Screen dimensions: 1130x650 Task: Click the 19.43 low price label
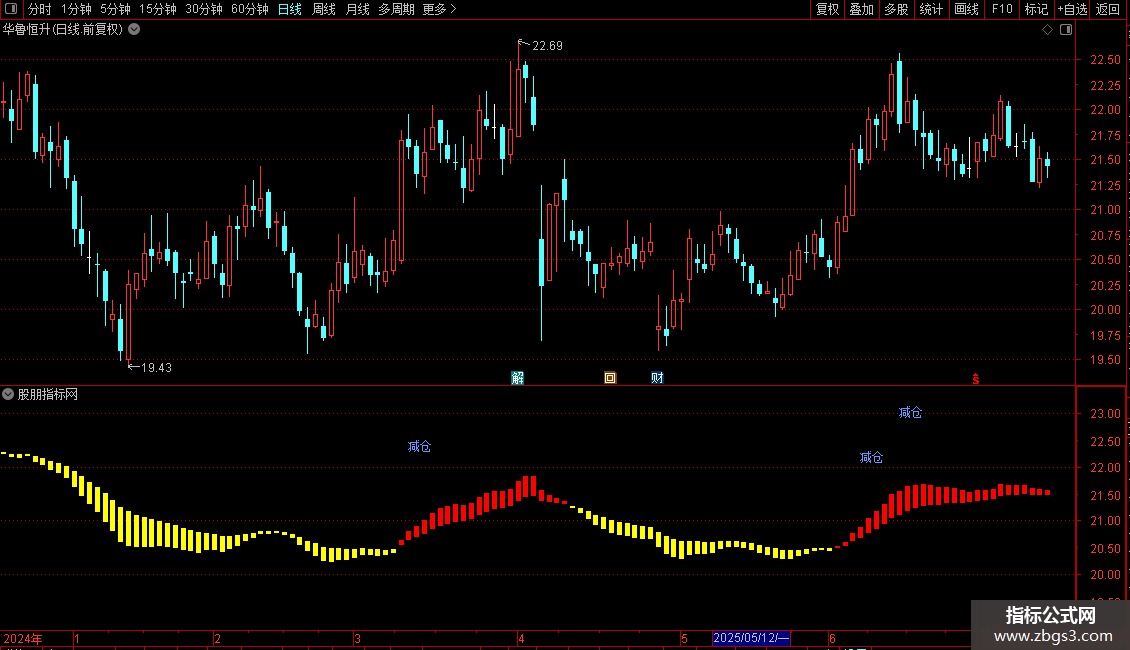click(156, 368)
